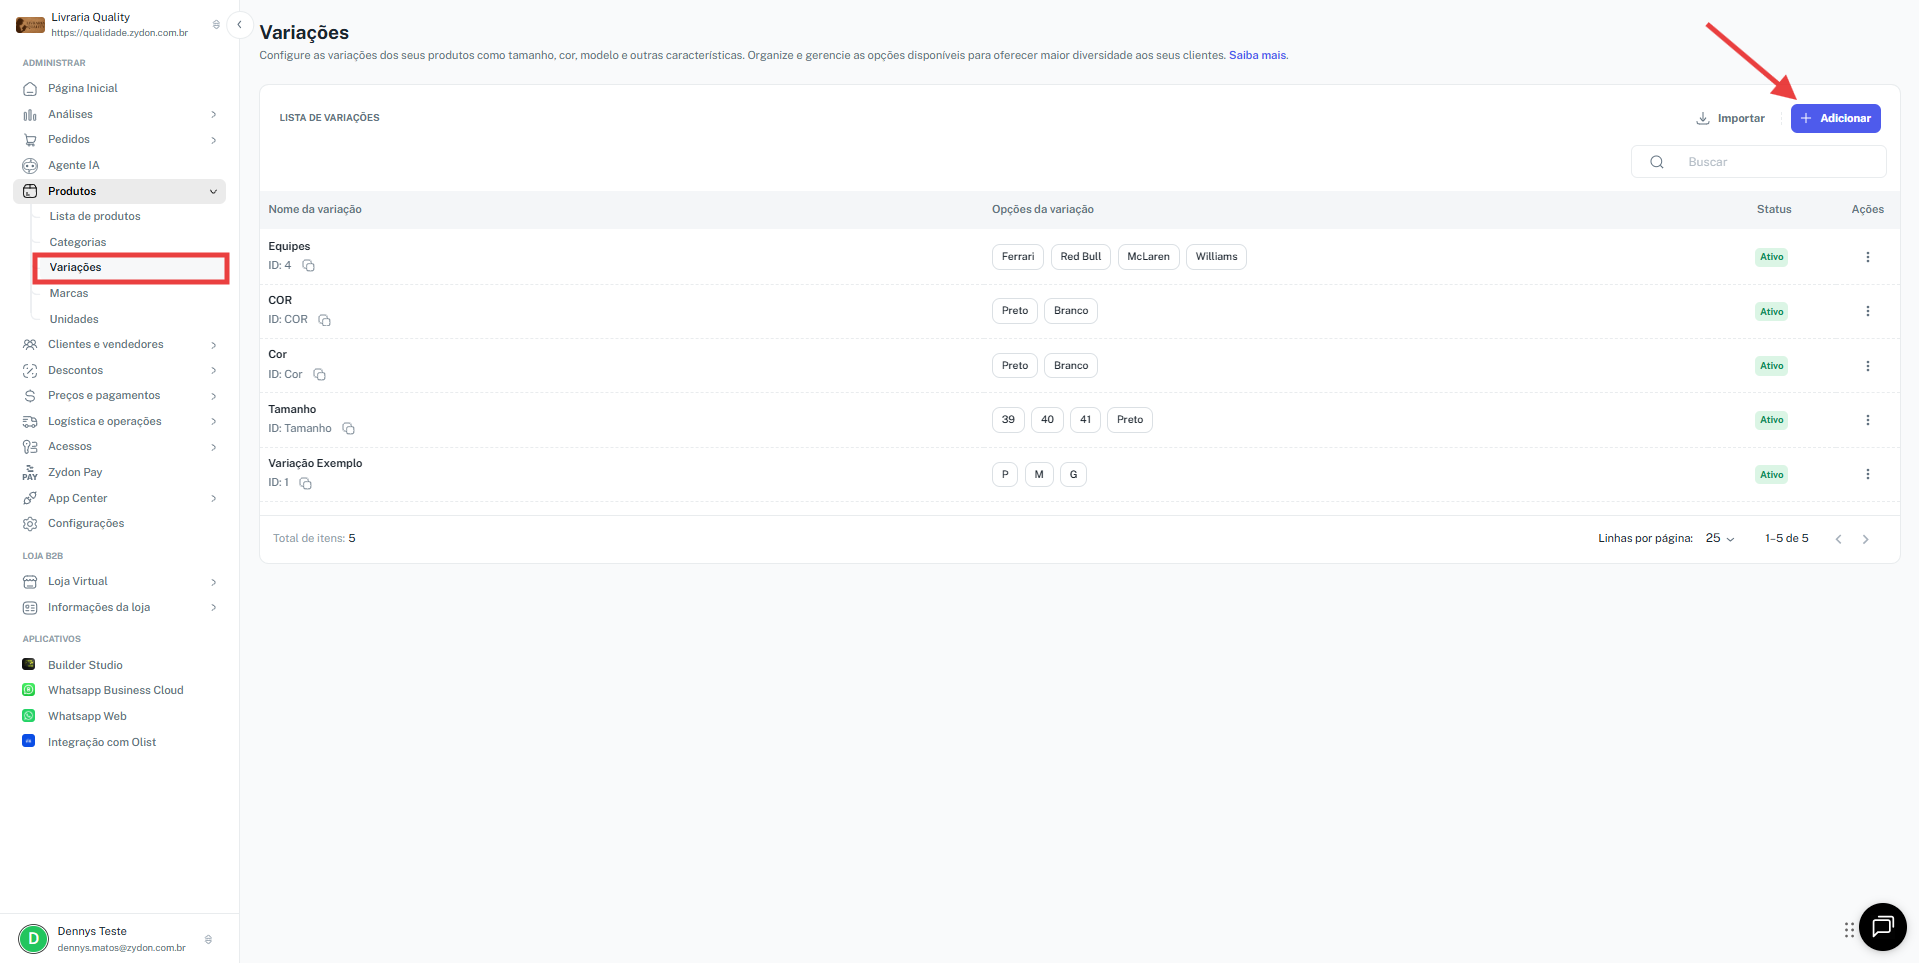Copy the ID of COR variation
Viewport: 1919px width, 963px height.
(325, 320)
